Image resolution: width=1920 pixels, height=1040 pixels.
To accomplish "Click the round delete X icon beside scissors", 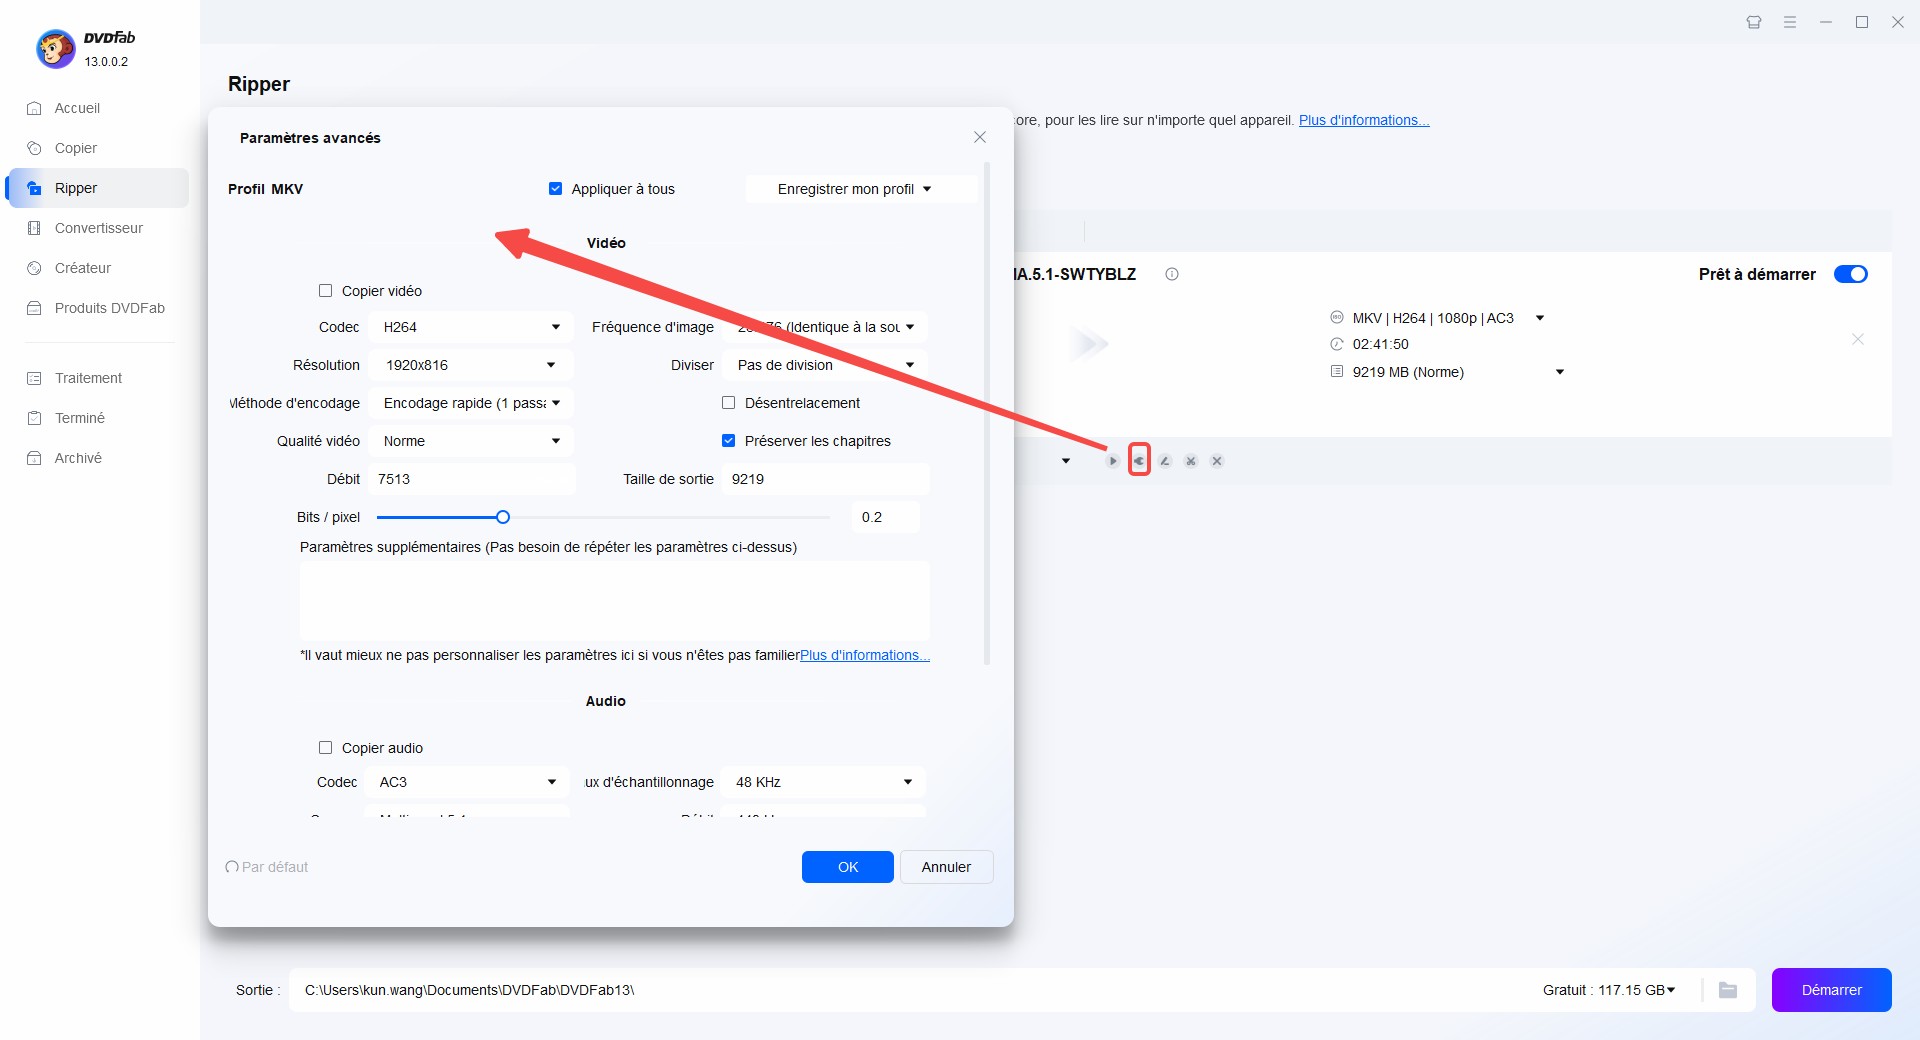I will pos(1217,461).
